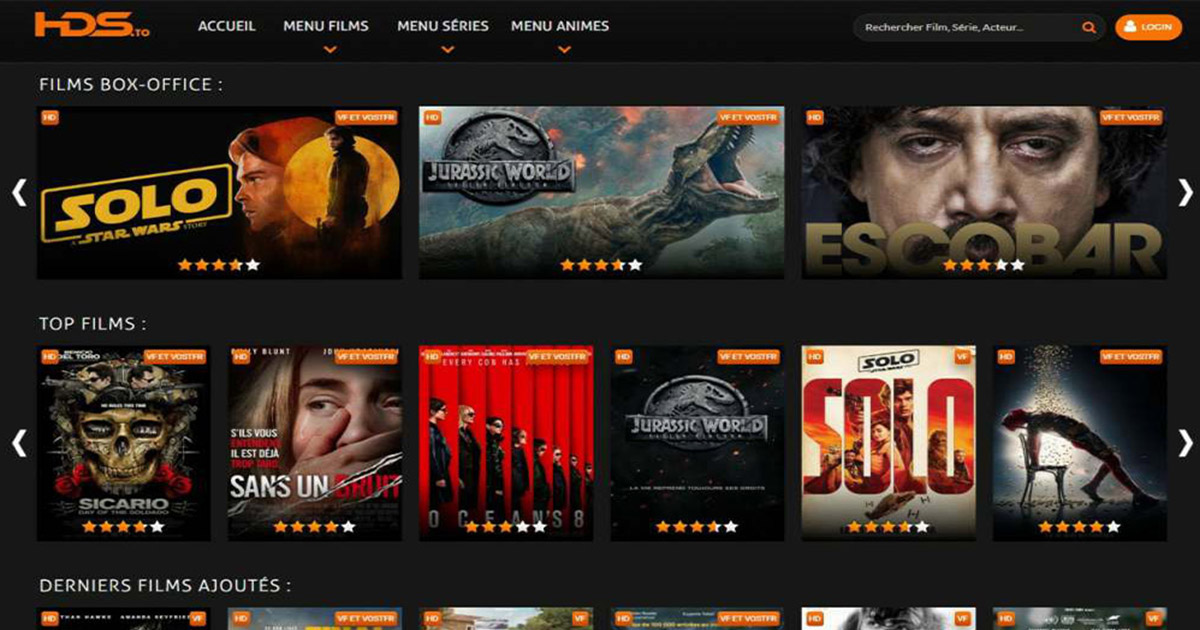Viewport: 1200px width, 630px height.
Task: Select the Ocean's 8 movie poster
Action: (506, 442)
